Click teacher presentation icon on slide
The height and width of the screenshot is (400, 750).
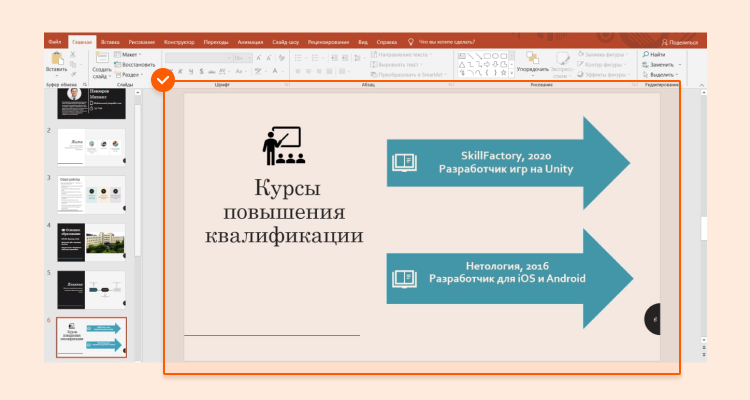coord(284,146)
